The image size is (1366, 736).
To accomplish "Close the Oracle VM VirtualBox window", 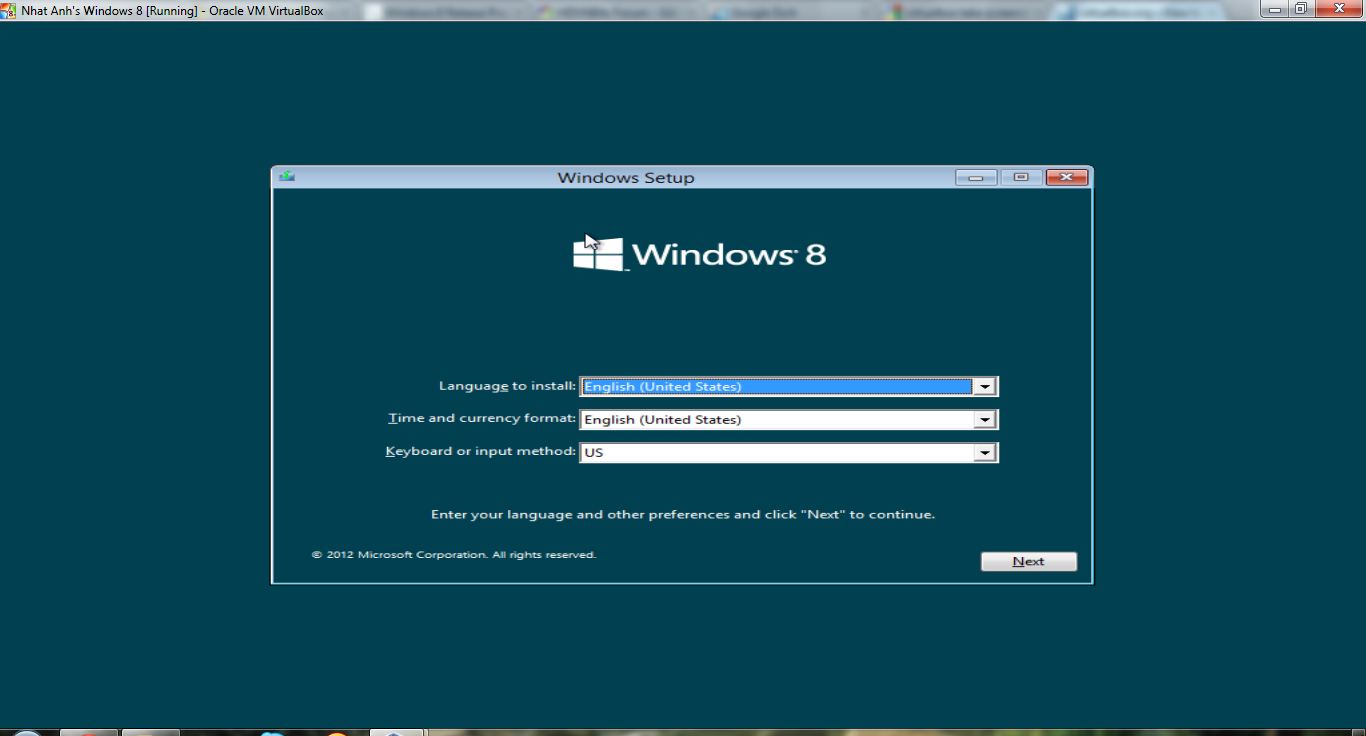I will coord(1339,9).
